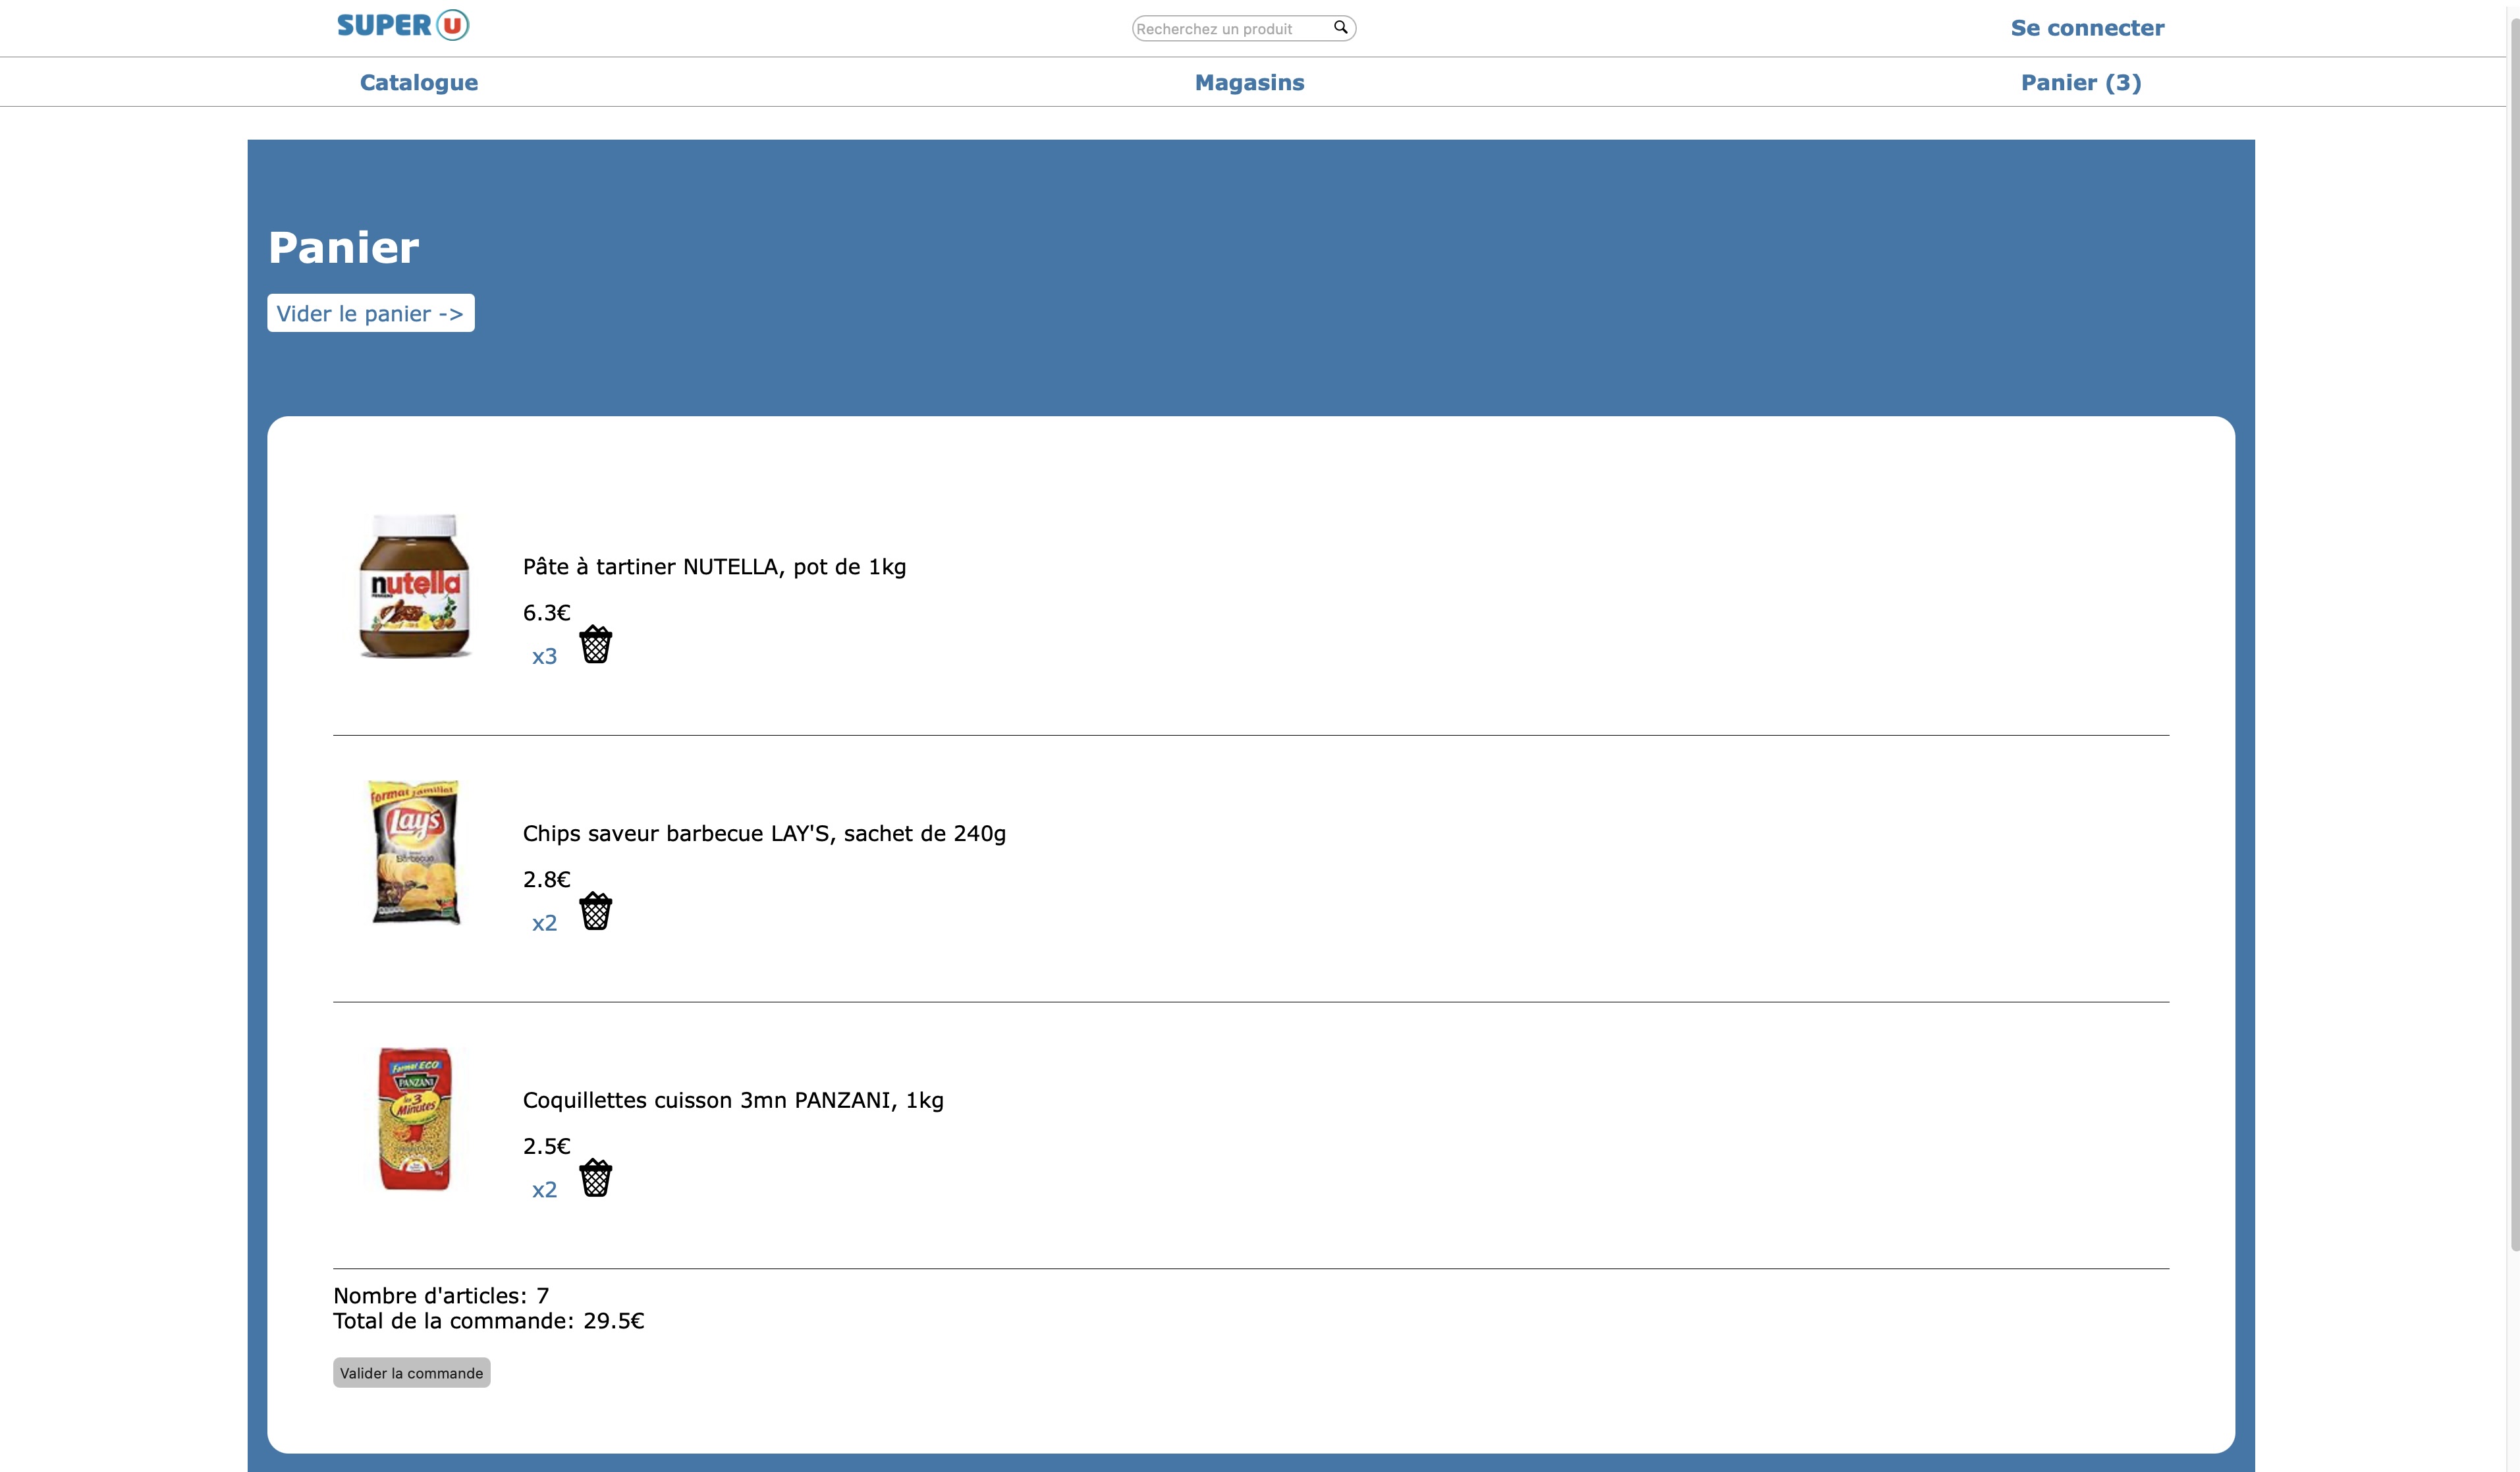Change Panzani coquillettes quantity x2
2520x1472 pixels.
pos(544,1190)
